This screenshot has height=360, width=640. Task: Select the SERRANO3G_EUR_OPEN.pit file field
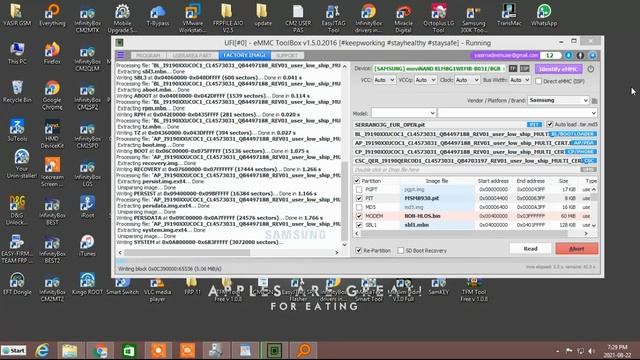click(439, 124)
